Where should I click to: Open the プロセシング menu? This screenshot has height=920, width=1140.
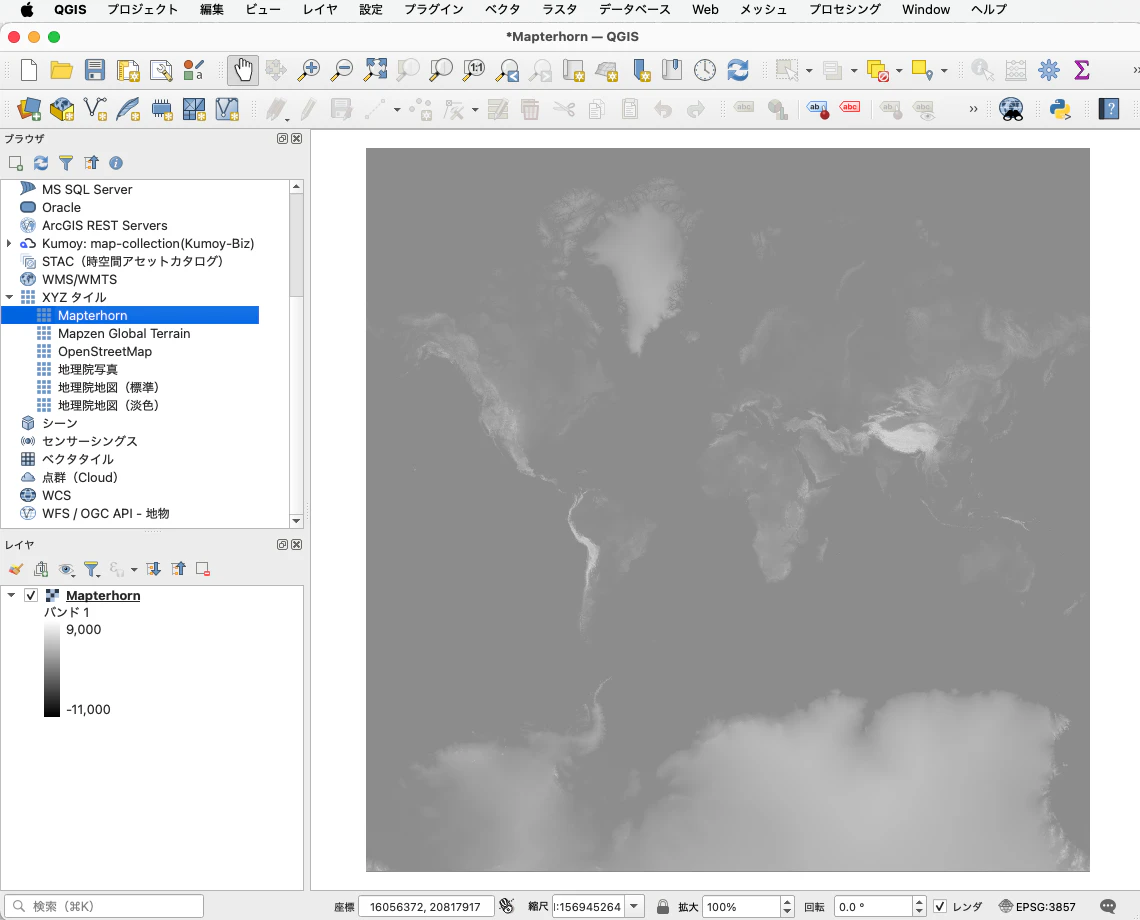click(845, 9)
